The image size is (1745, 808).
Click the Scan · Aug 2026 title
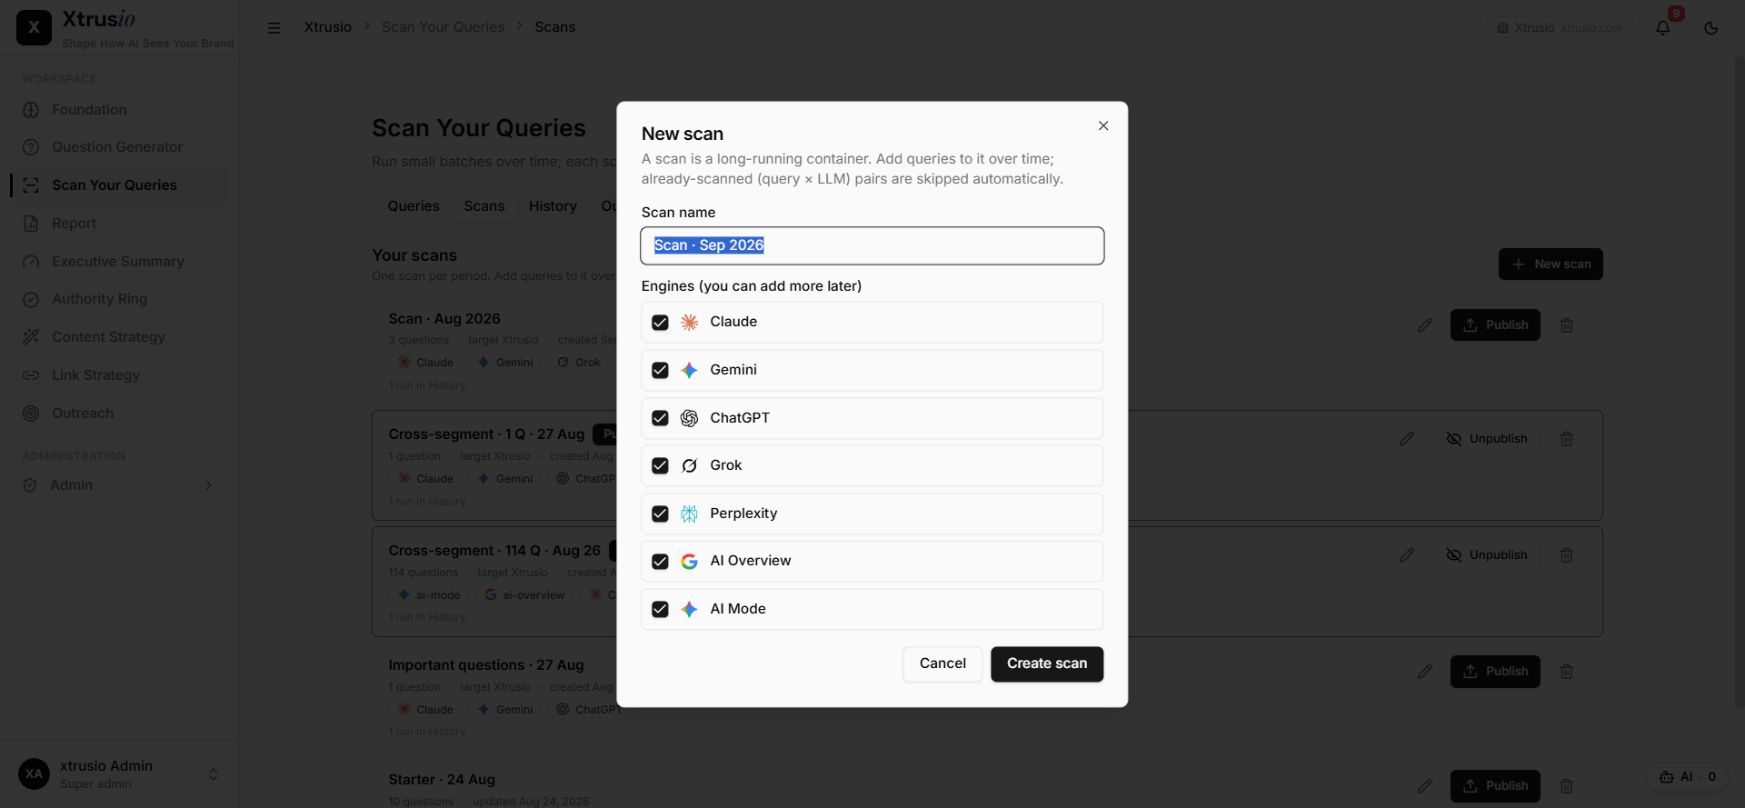click(444, 319)
